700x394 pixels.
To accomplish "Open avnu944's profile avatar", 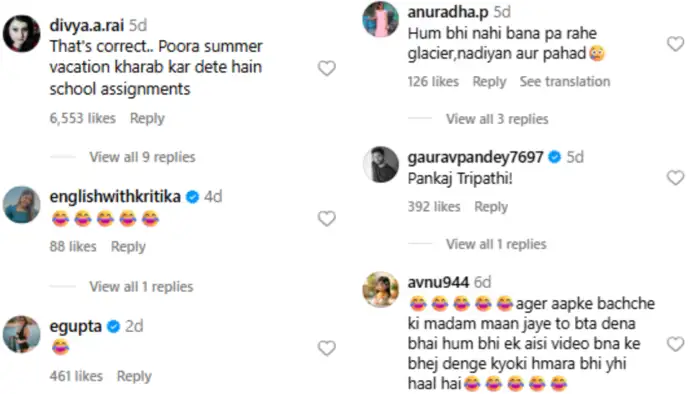I will click(x=380, y=290).
